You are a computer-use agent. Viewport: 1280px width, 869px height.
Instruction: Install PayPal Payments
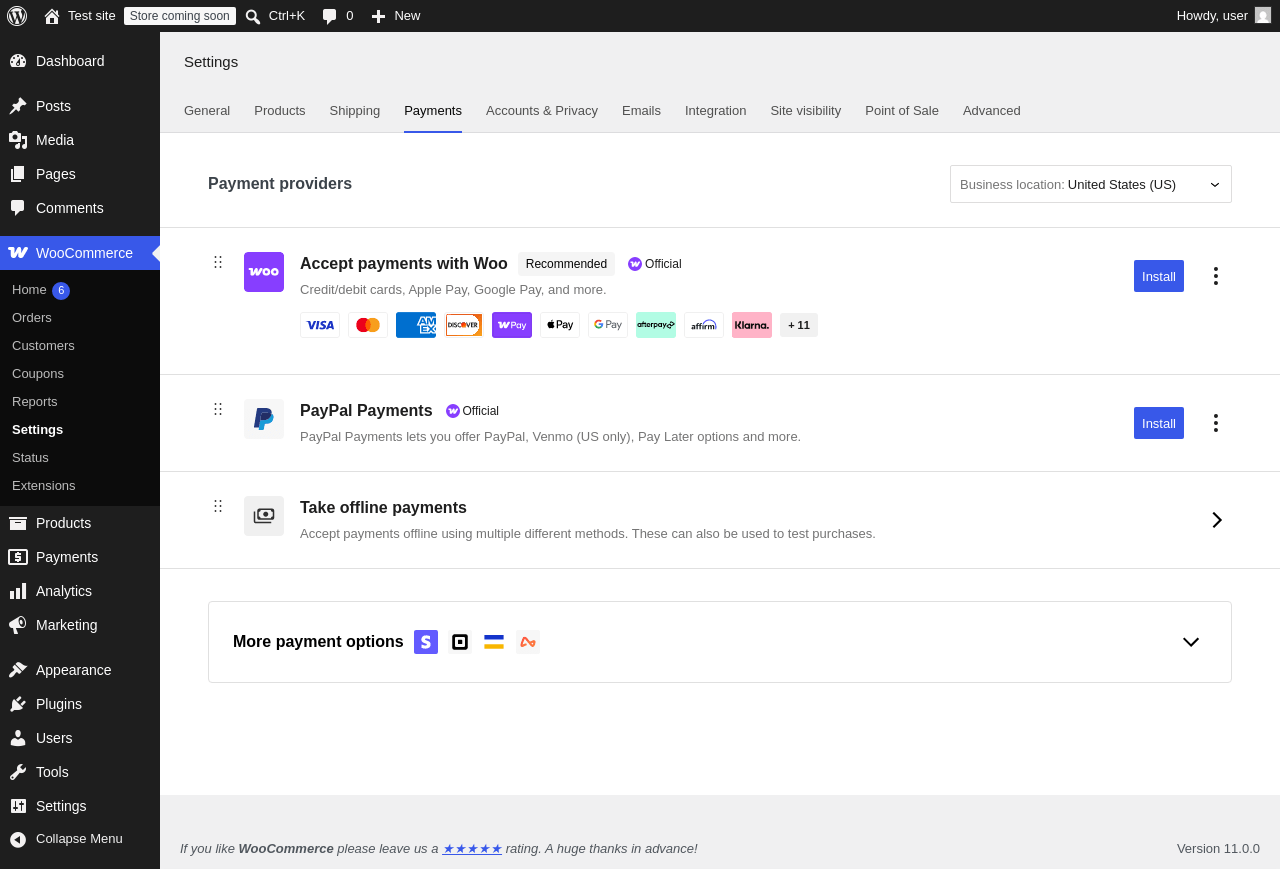[1159, 423]
